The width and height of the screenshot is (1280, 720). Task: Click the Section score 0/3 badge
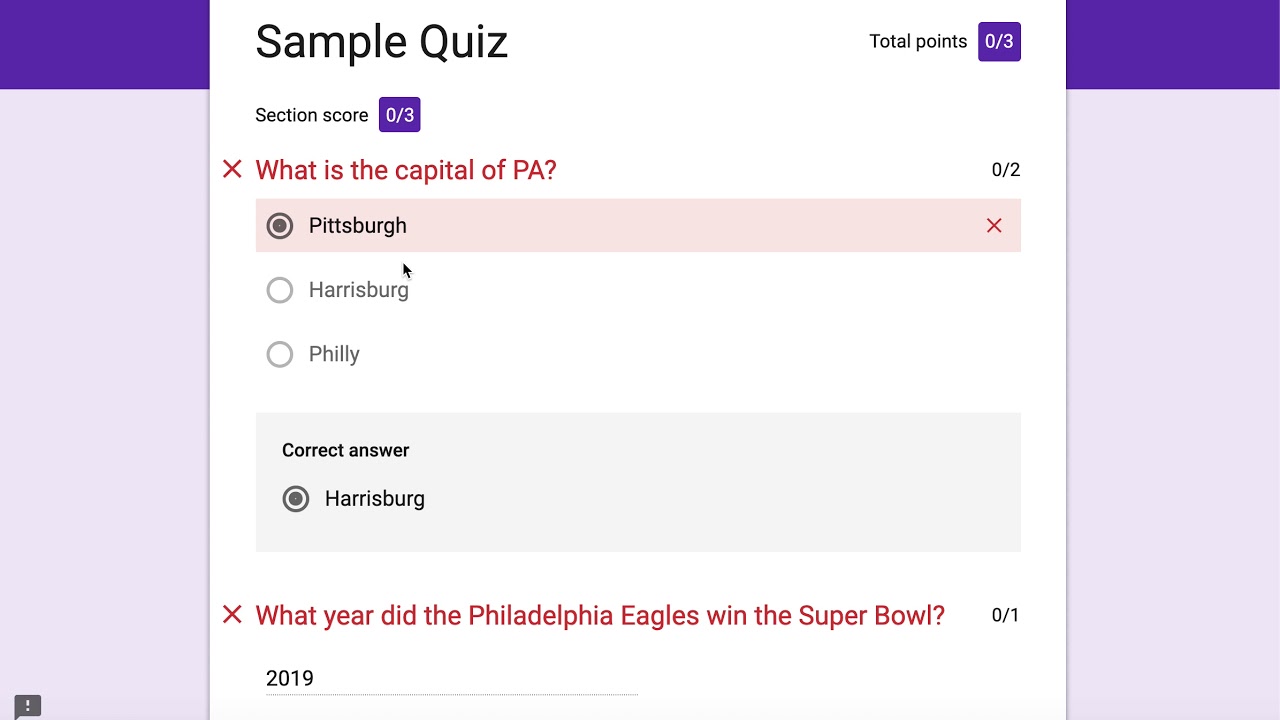399,115
